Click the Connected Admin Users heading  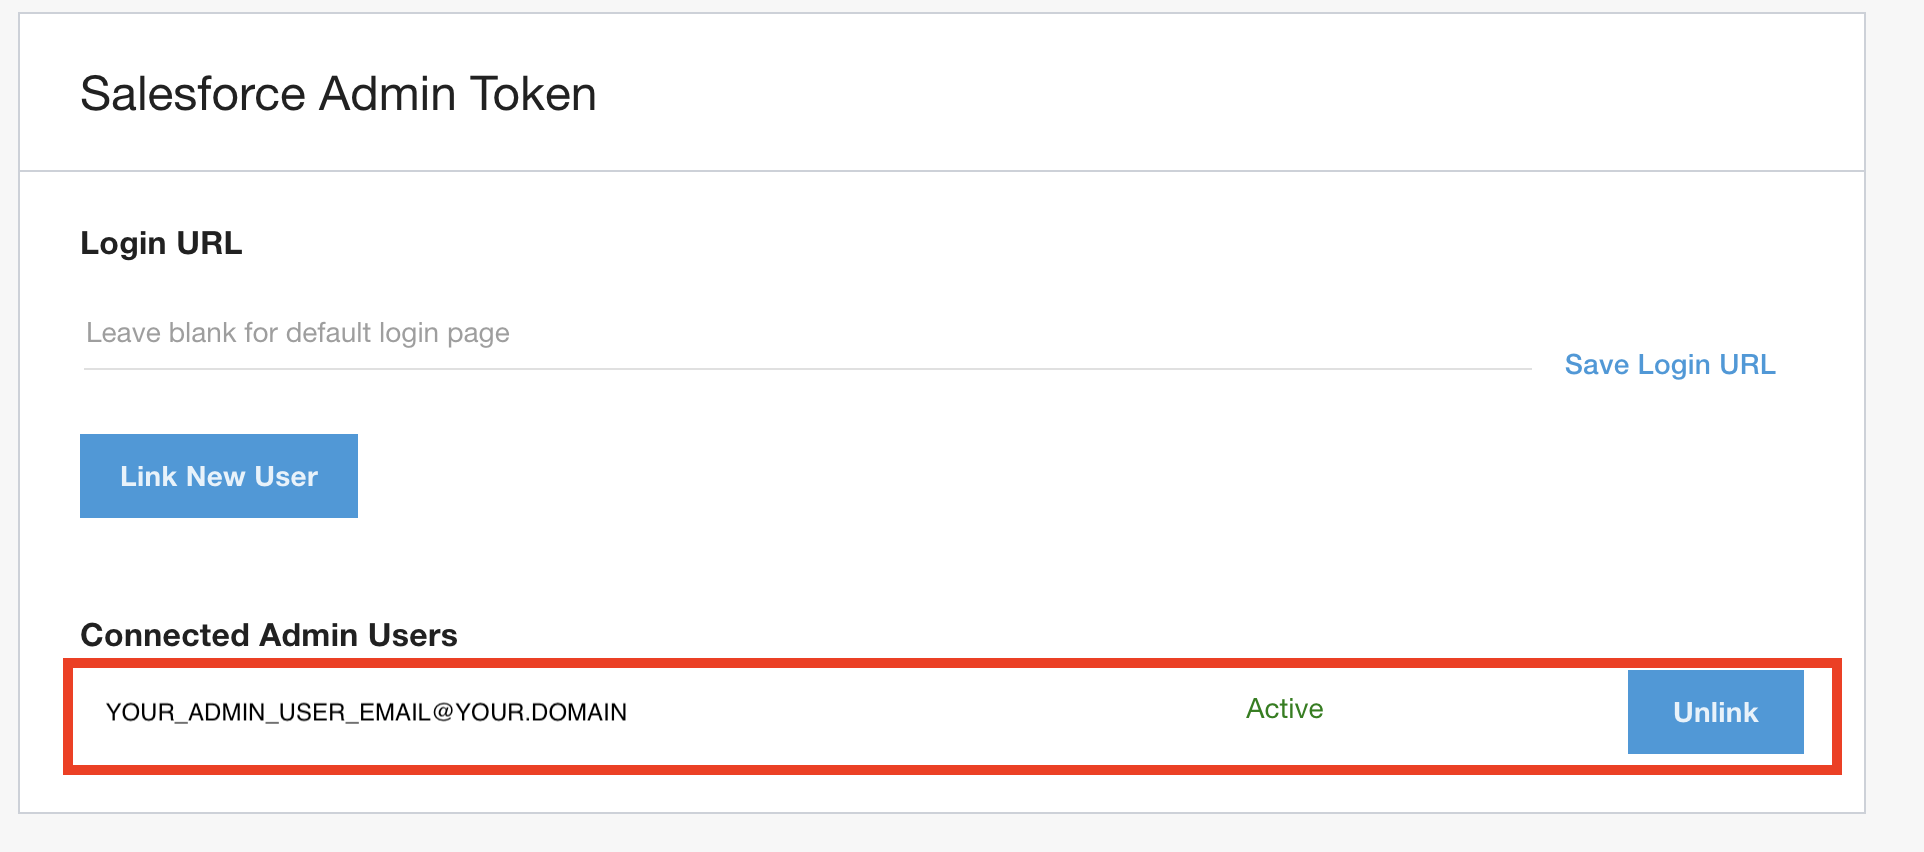click(269, 635)
